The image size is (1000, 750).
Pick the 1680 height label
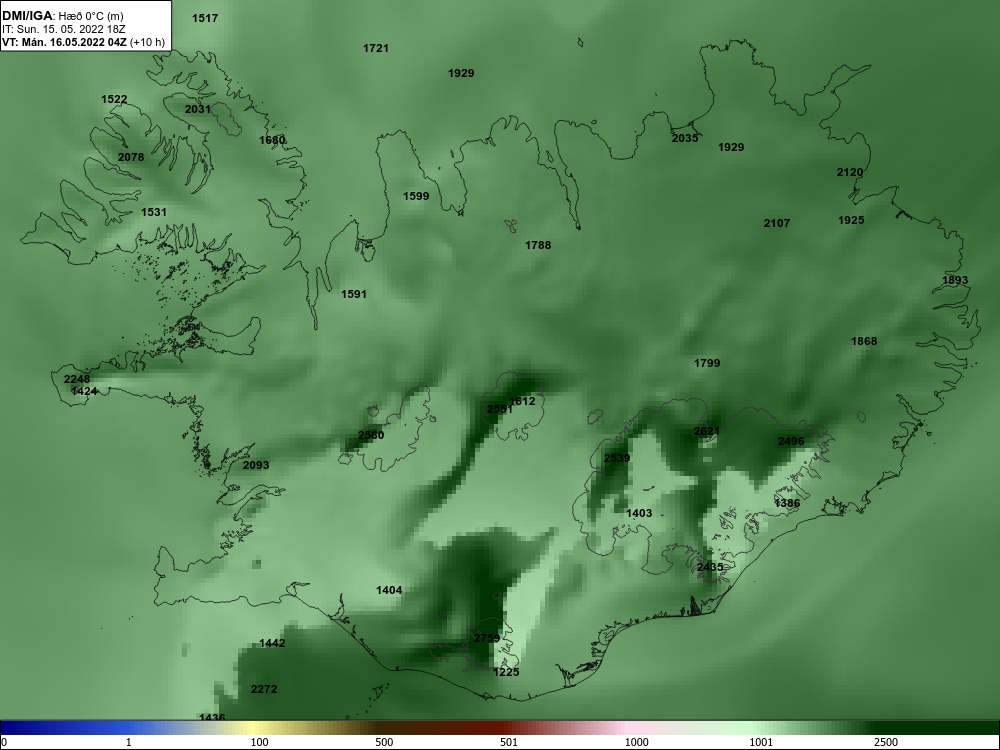tap(272, 140)
